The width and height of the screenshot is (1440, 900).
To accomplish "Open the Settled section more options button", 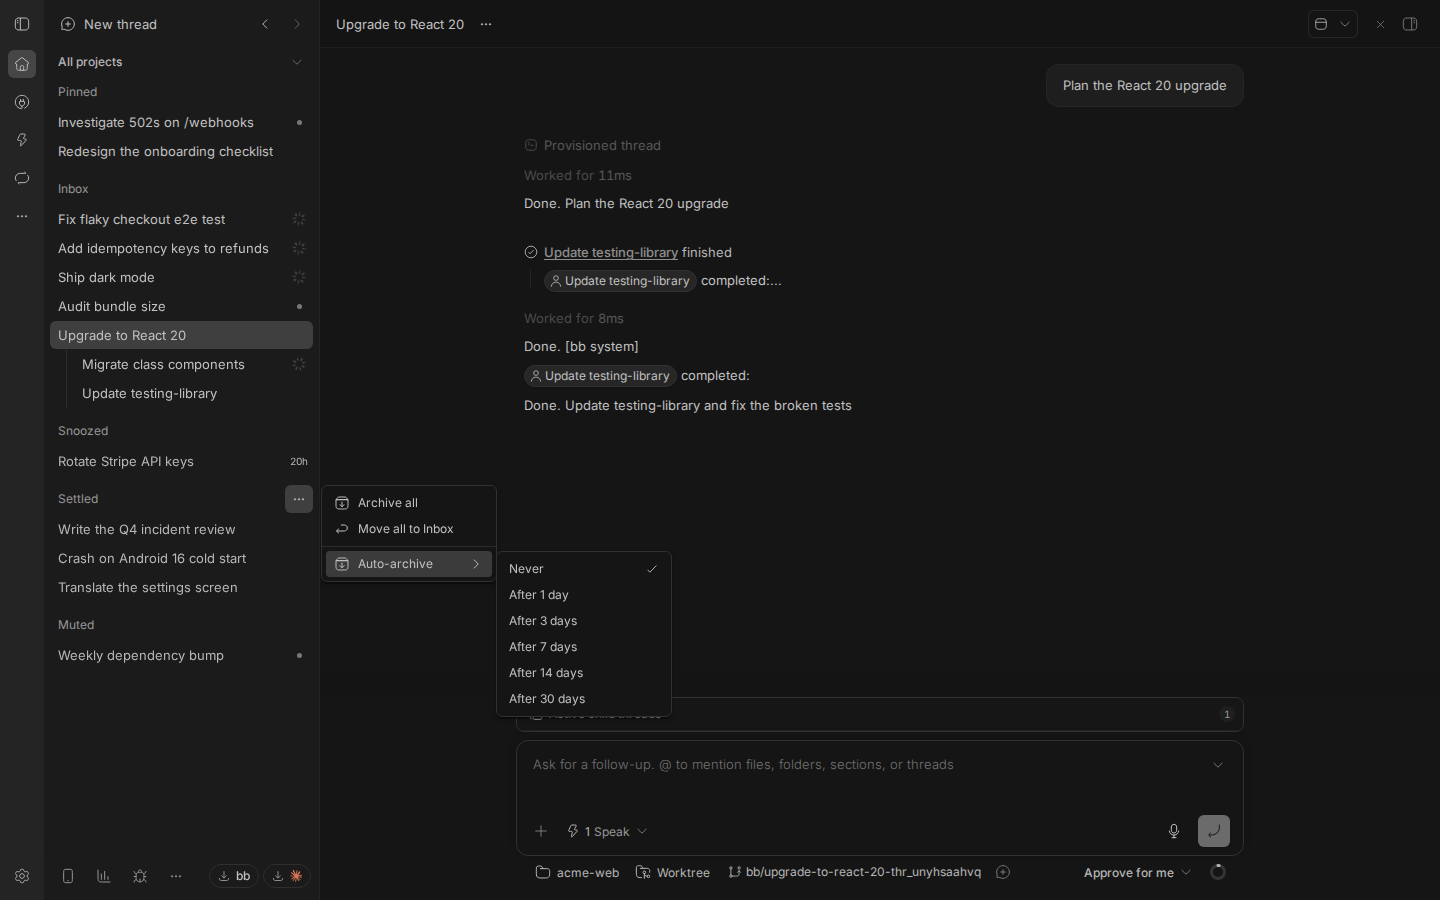I will 299,499.
